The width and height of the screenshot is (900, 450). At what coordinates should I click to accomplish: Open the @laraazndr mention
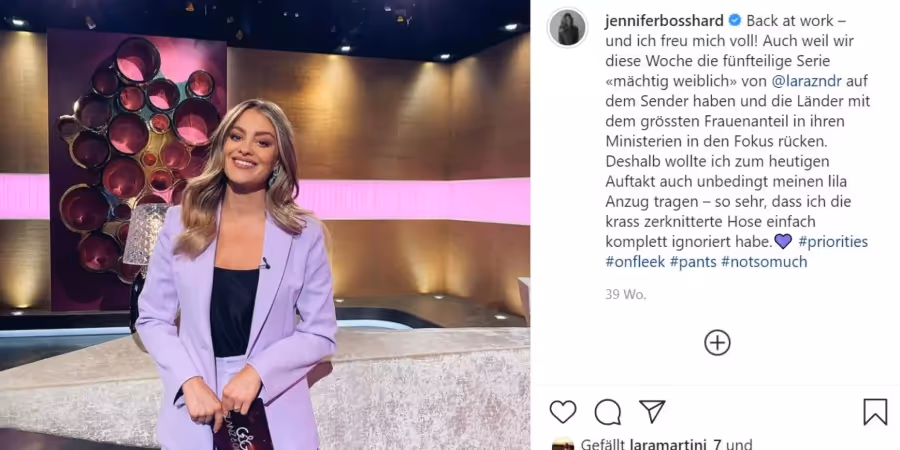tap(806, 82)
